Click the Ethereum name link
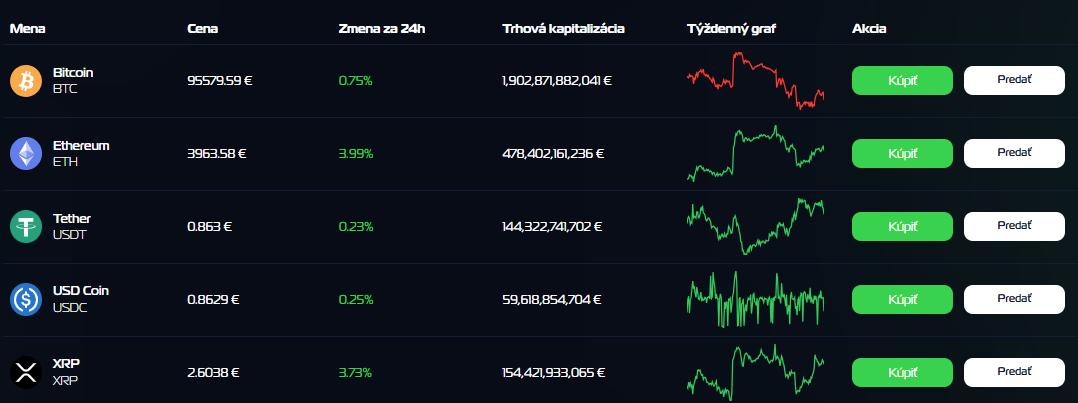This screenshot has width=1078, height=403. tap(81, 145)
